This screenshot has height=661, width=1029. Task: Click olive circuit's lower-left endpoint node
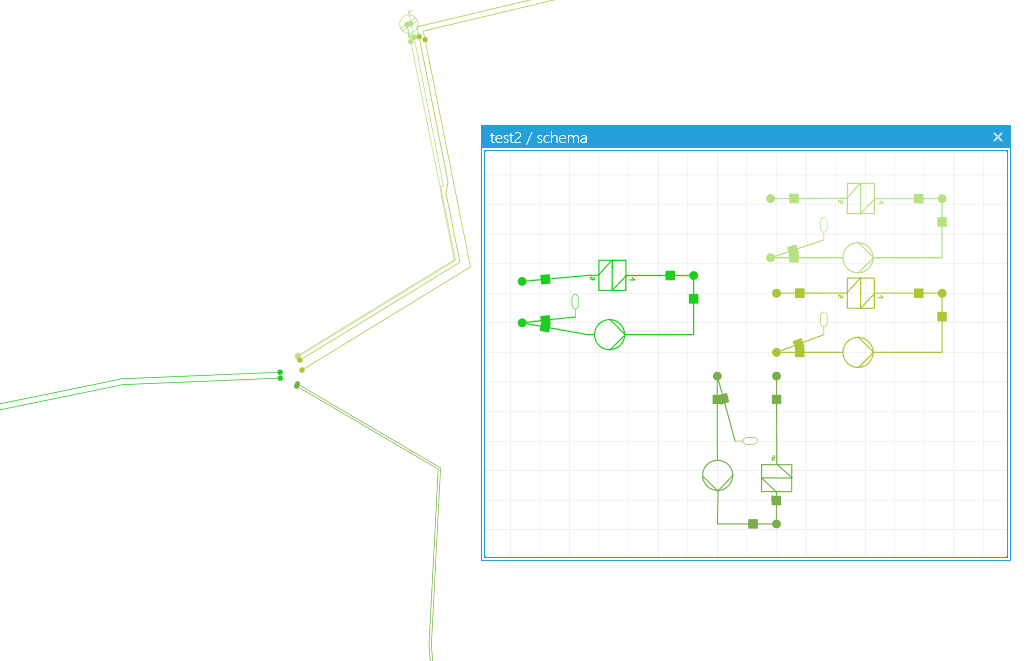pos(776,352)
